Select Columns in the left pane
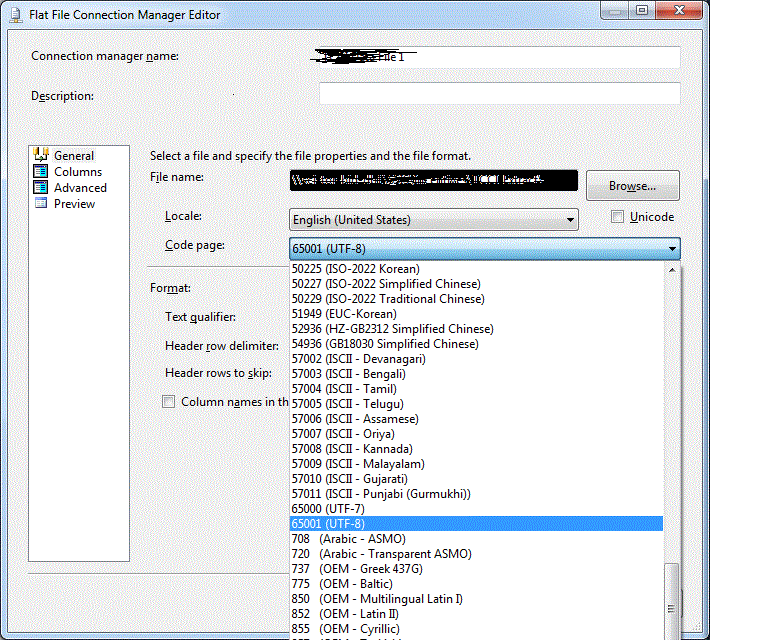This screenshot has height=640, width=768. (x=78, y=172)
